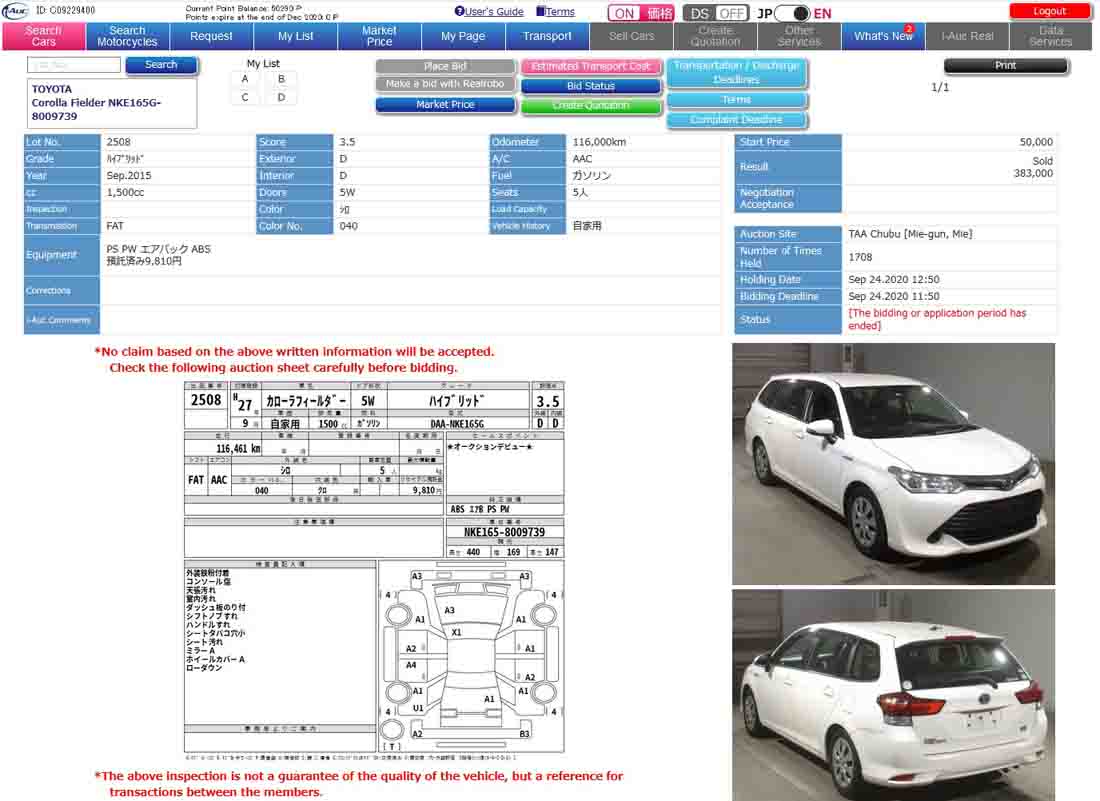This screenshot has height=801, width=1100.
Task: Click Estimated Transport Cost button
Action: (x=591, y=67)
